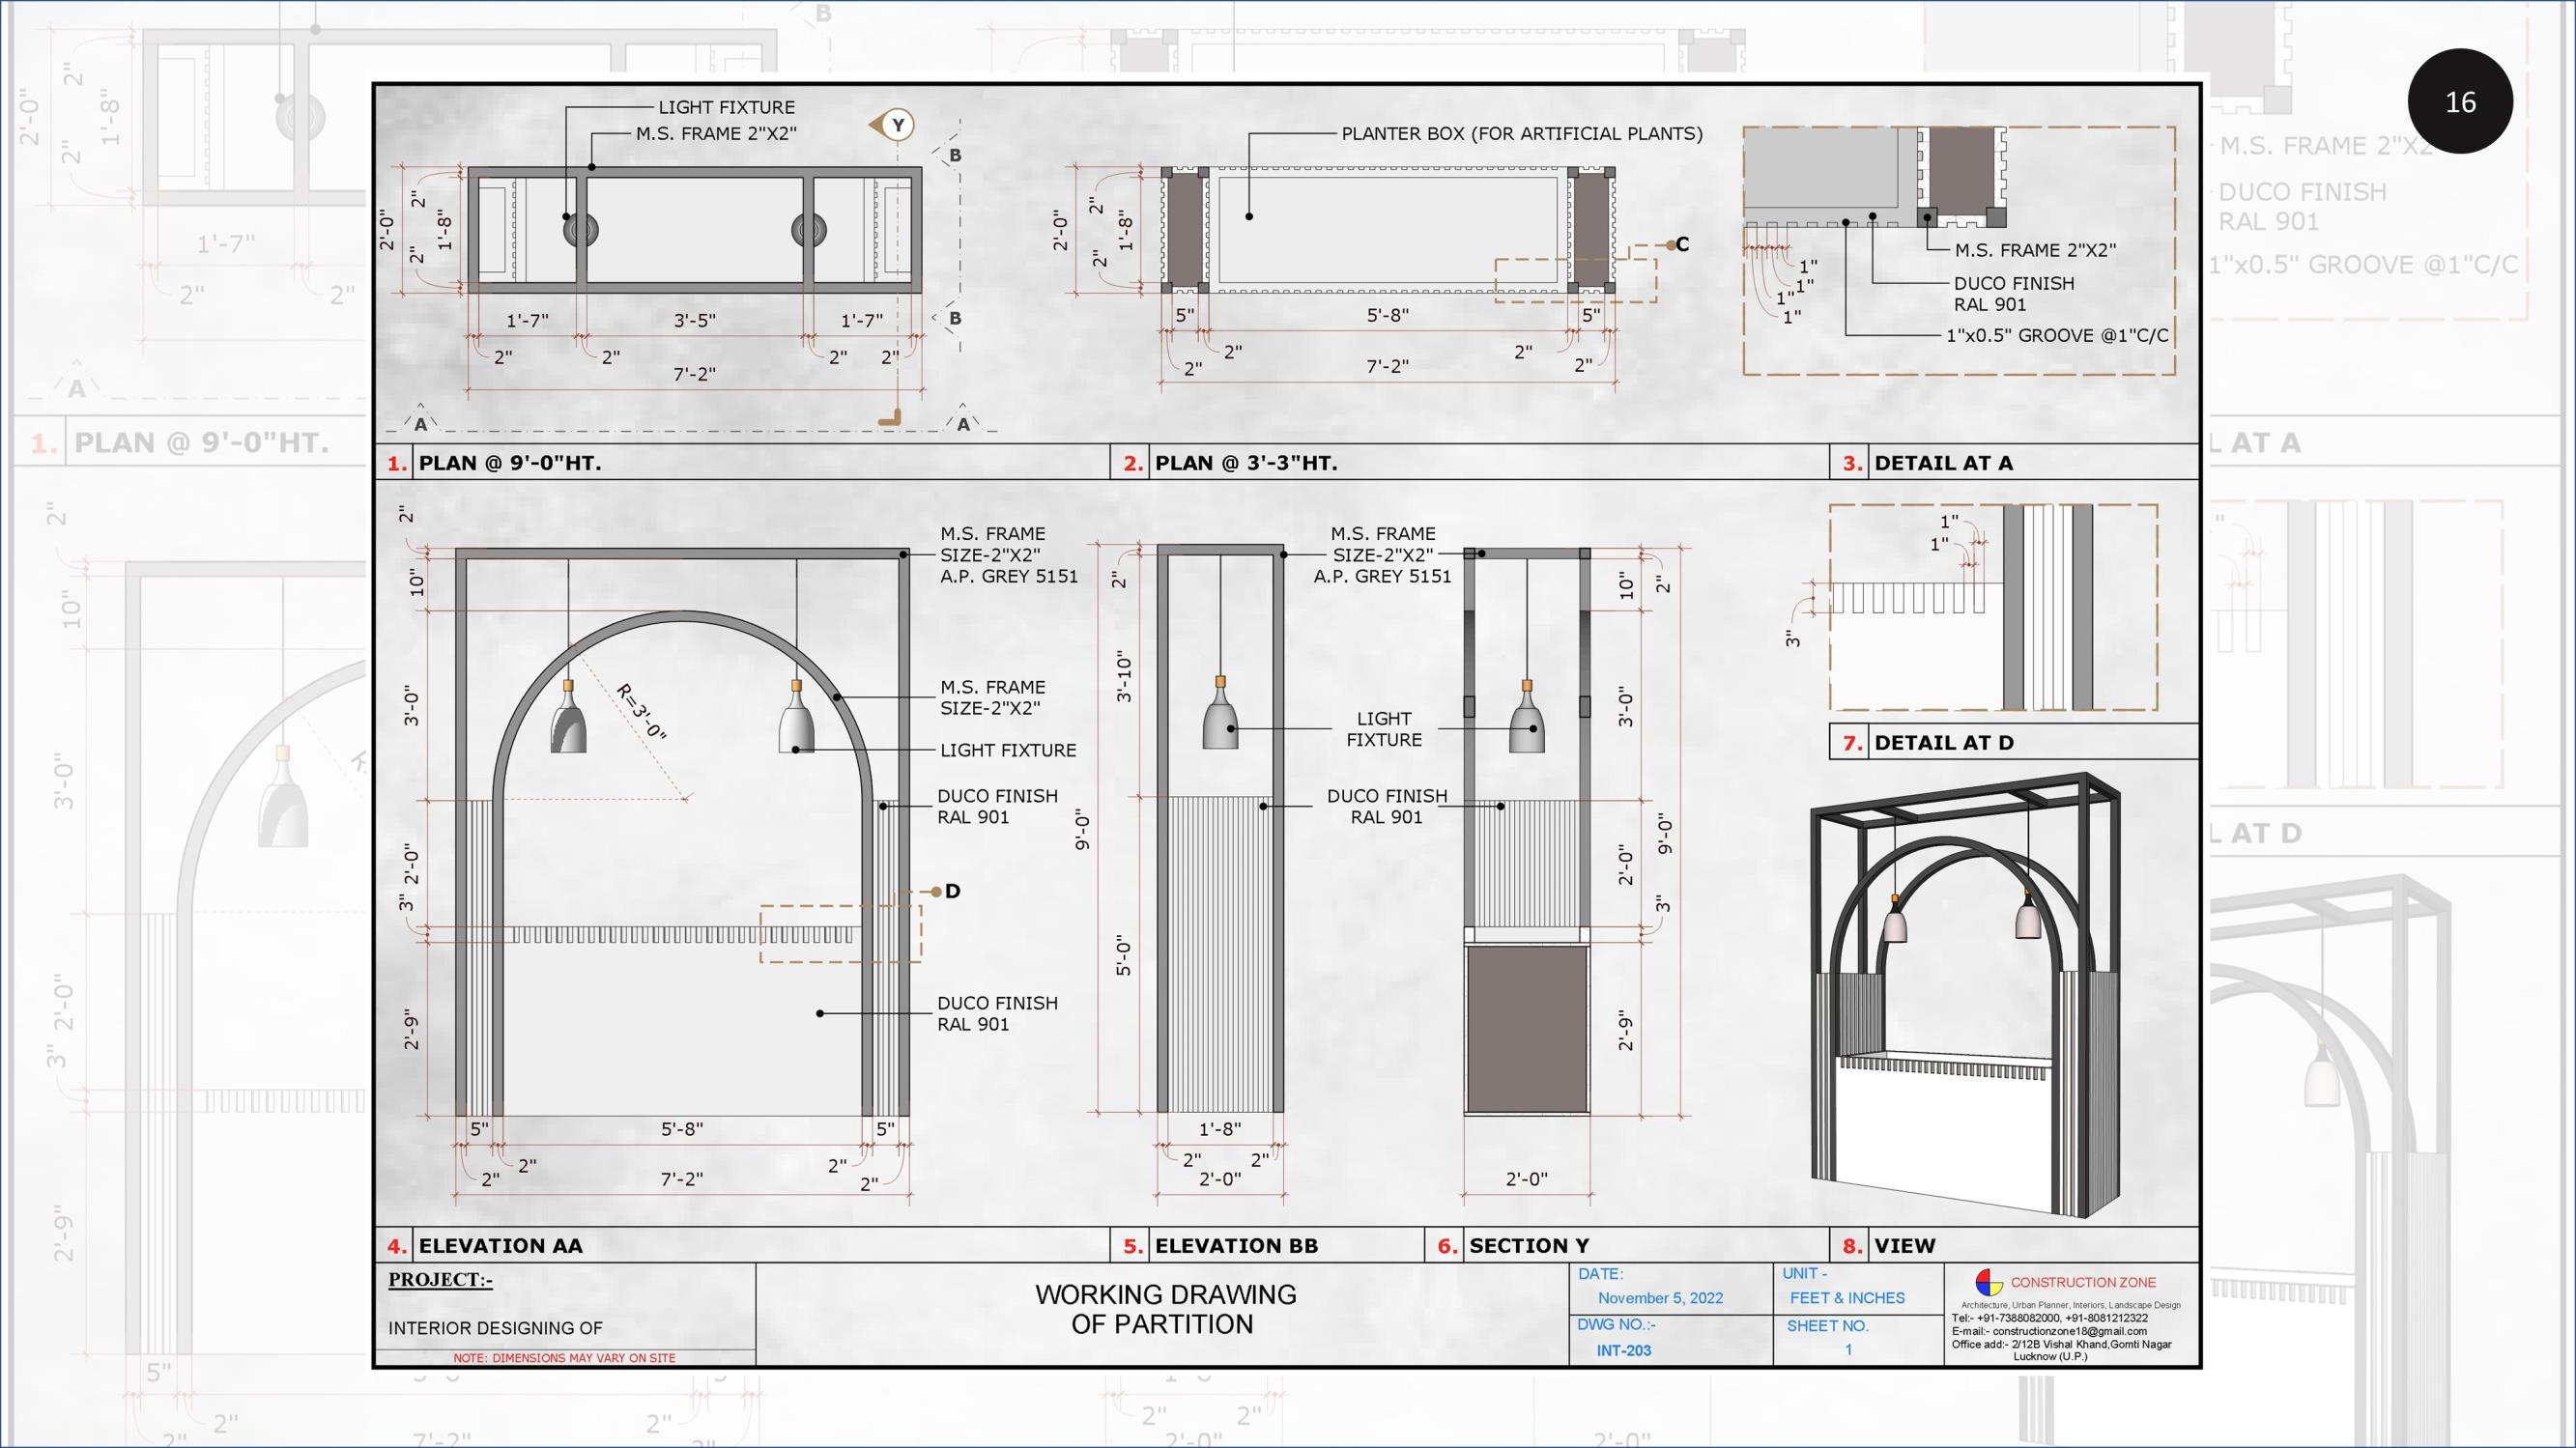The height and width of the screenshot is (1448, 2576).
Task: Click the detail callout marker D
Action: (x=948, y=891)
